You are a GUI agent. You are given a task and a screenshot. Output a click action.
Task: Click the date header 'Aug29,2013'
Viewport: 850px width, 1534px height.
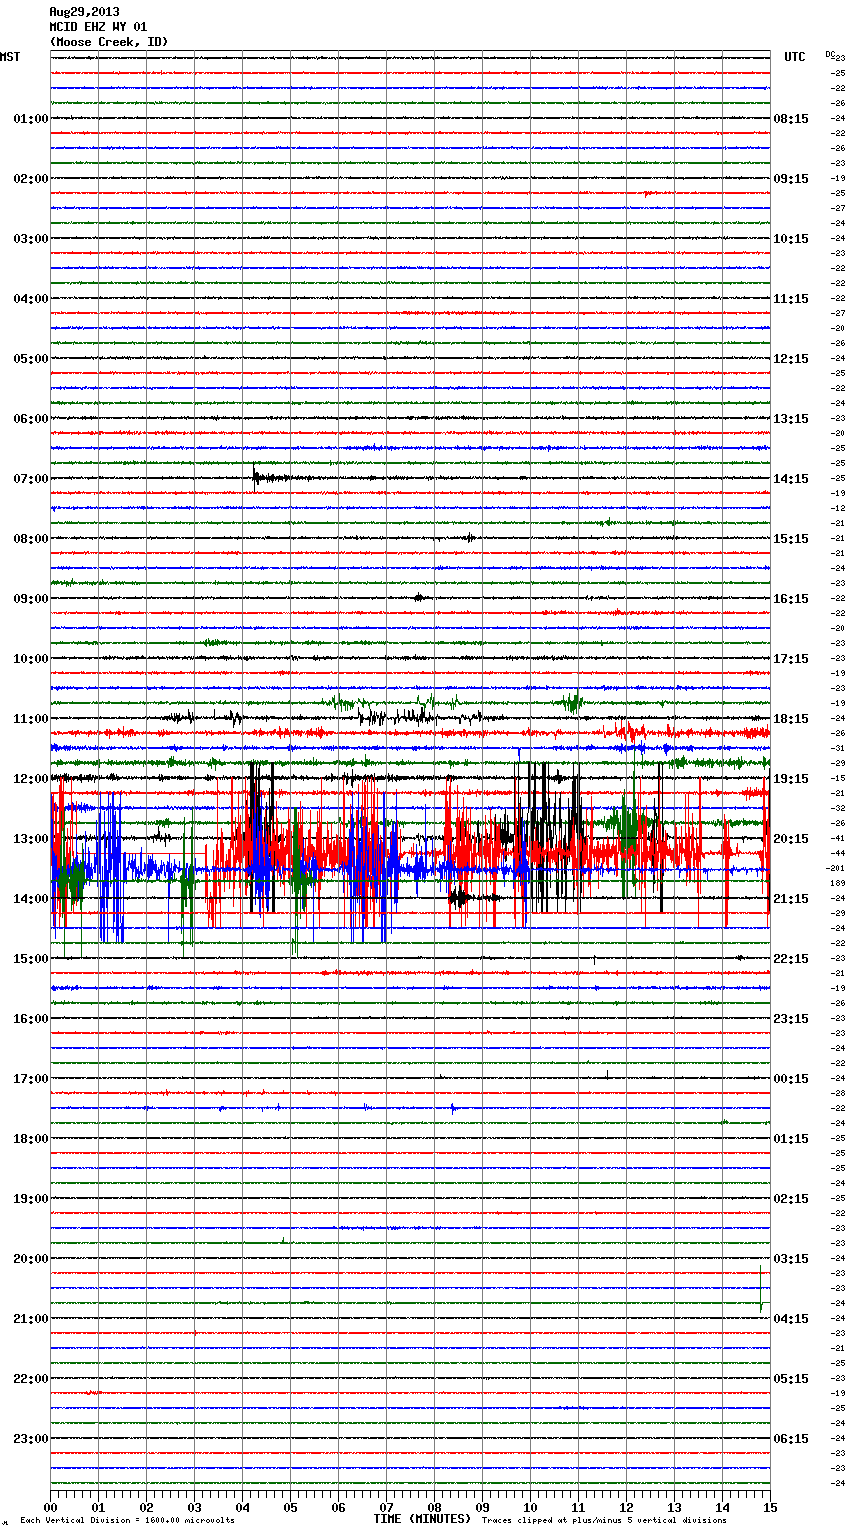coord(84,12)
